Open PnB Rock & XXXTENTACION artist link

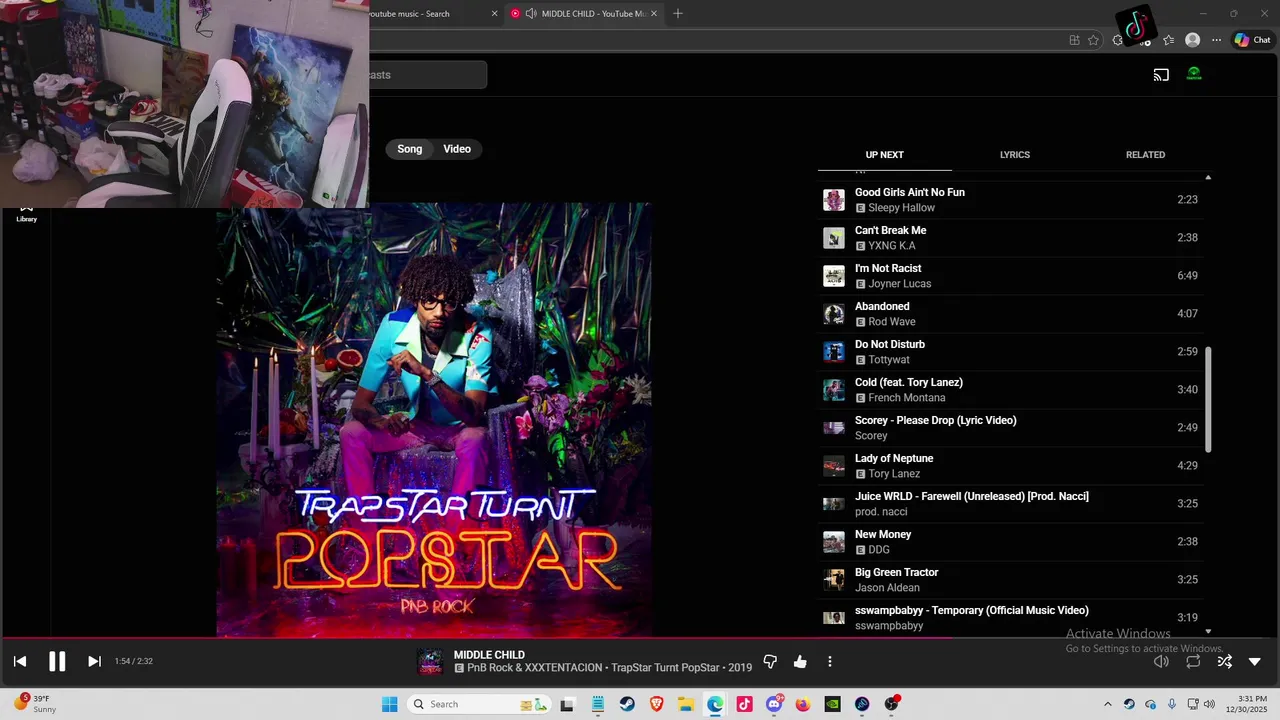pyautogui.click(x=535, y=668)
